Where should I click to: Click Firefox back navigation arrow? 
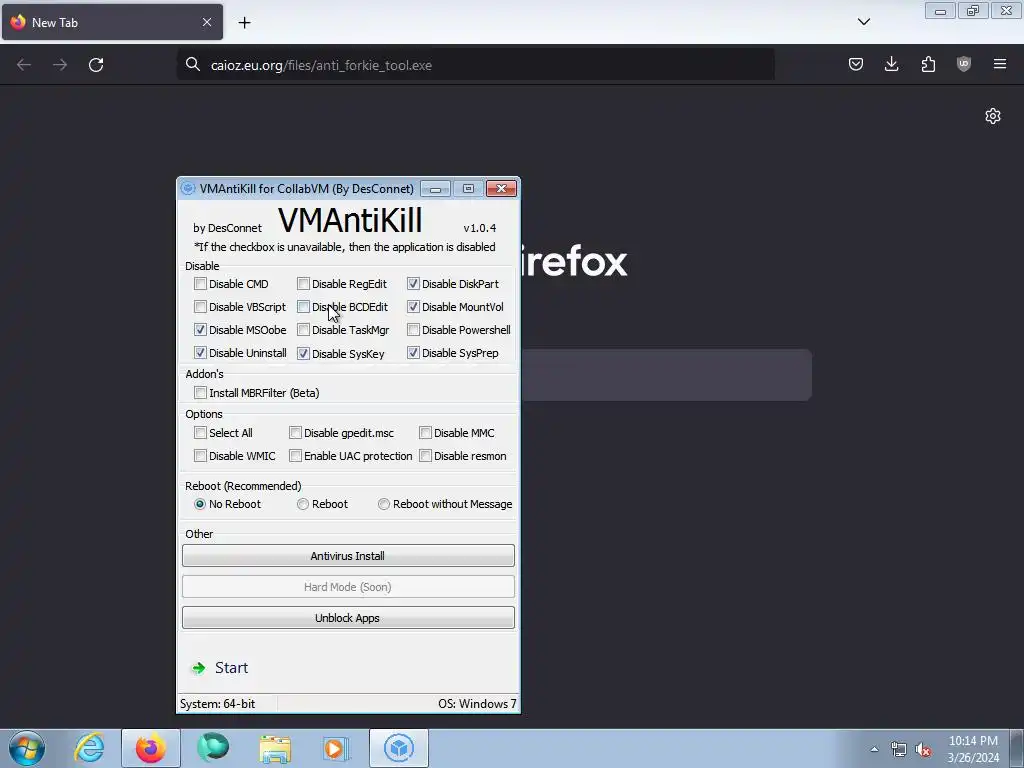(x=24, y=65)
